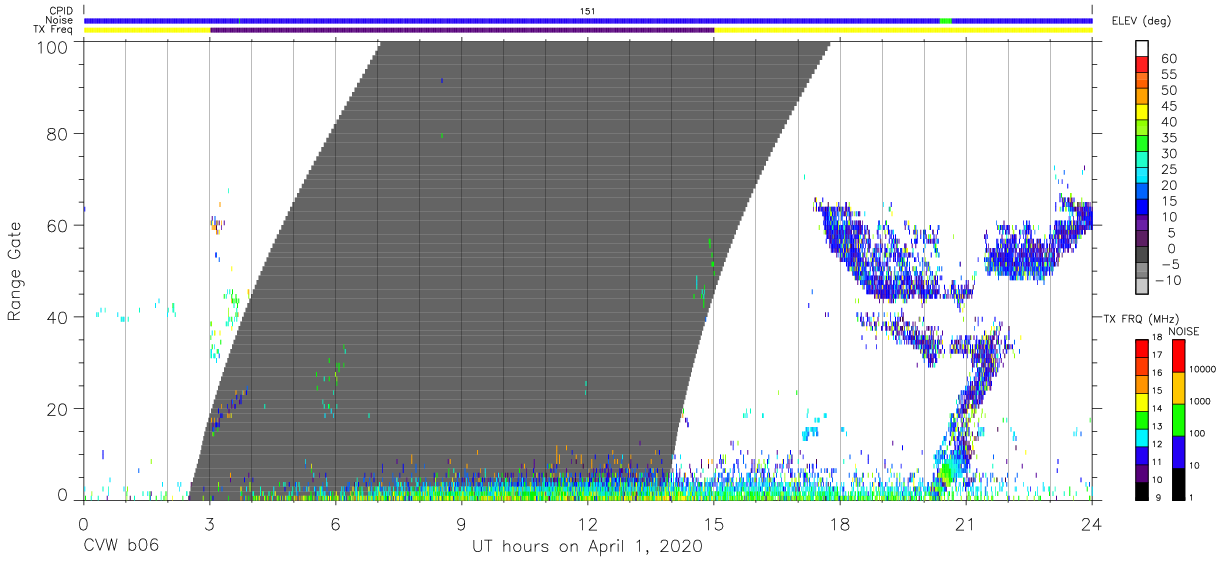This screenshot has width=1228, height=567.
Task: Click the x-axis tick label '21'
Action: [966, 523]
